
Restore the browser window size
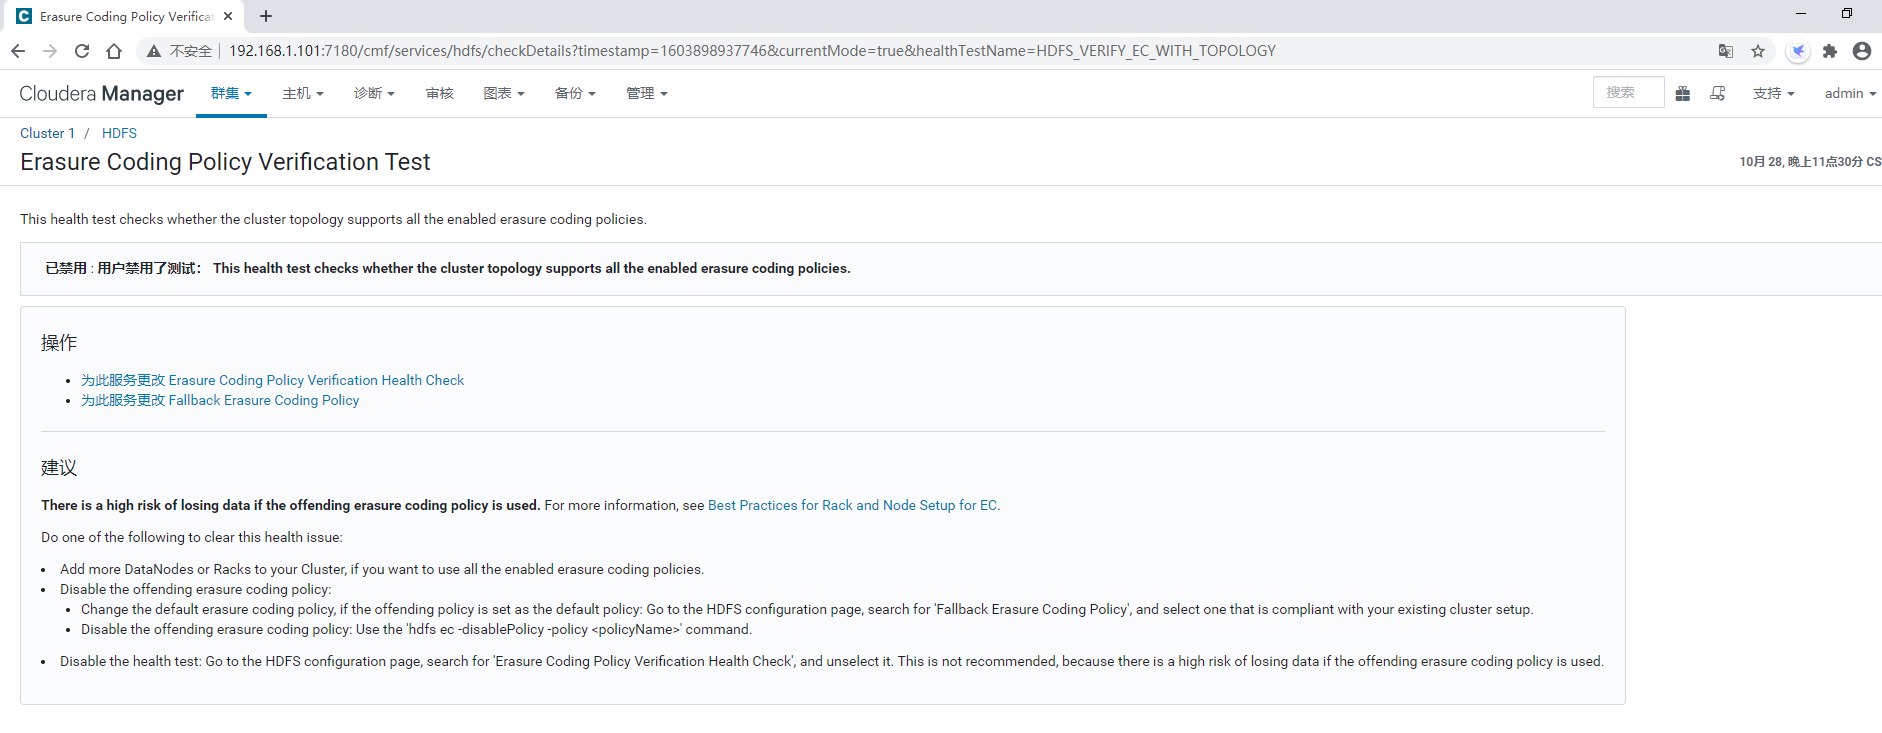point(1847,14)
